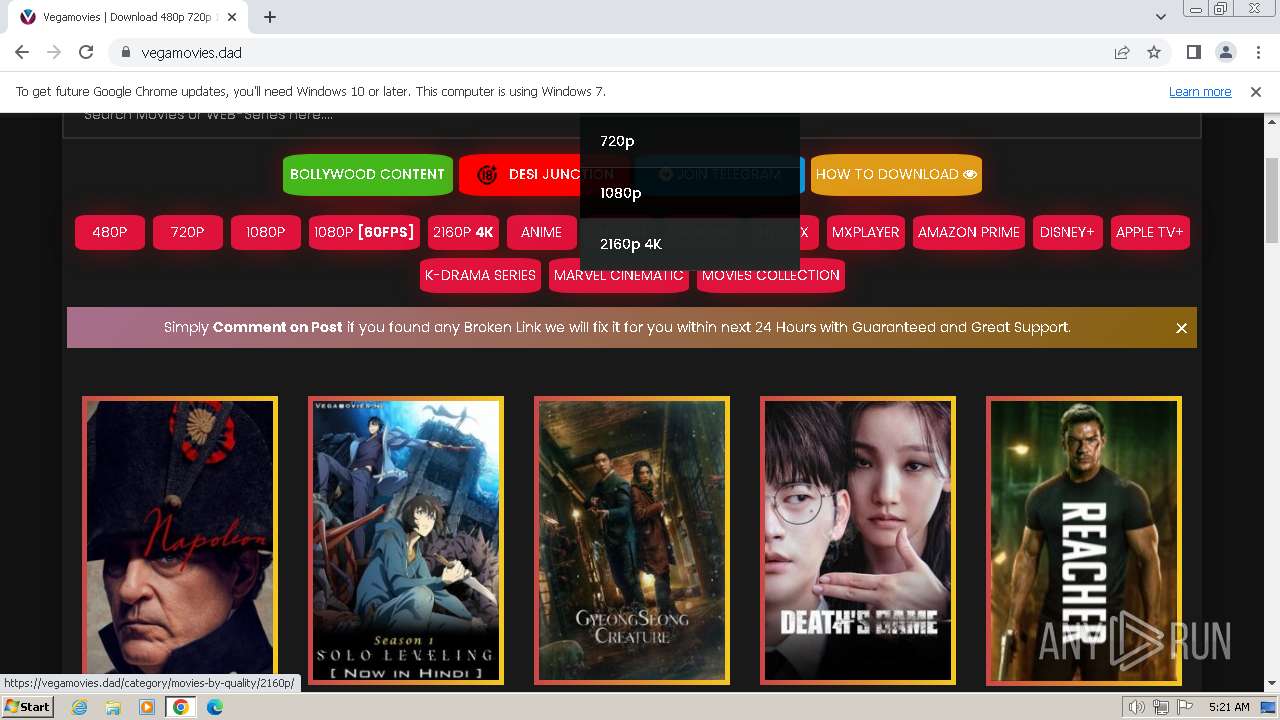Open the Chrome profile avatar
Viewport: 1280px width, 720px height.
1225,52
